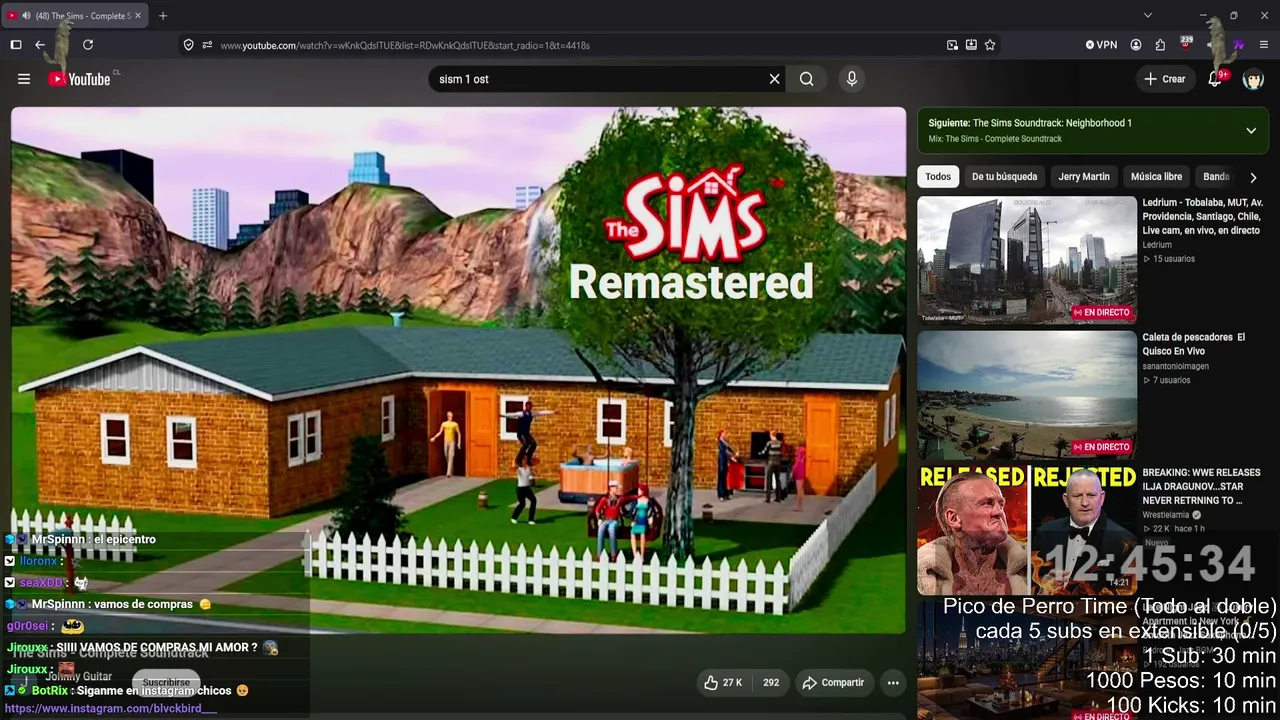The height and width of the screenshot is (720, 1280).
Task: Open the browser account profile icon
Action: click(1136, 45)
